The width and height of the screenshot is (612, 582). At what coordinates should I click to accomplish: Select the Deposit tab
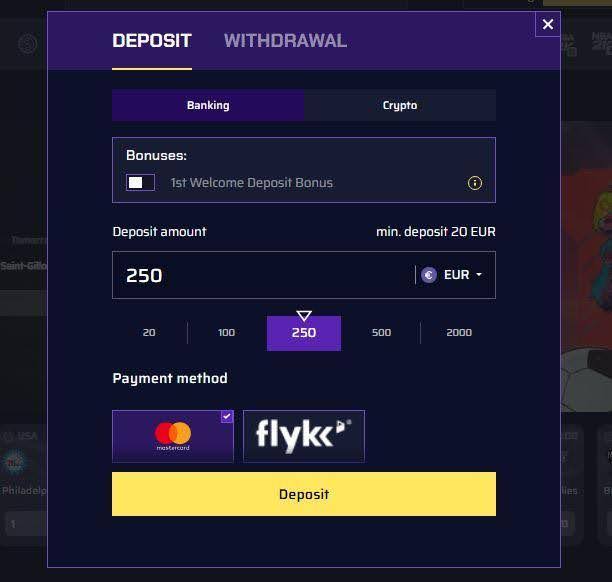pyautogui.click(x=152, y=41)
